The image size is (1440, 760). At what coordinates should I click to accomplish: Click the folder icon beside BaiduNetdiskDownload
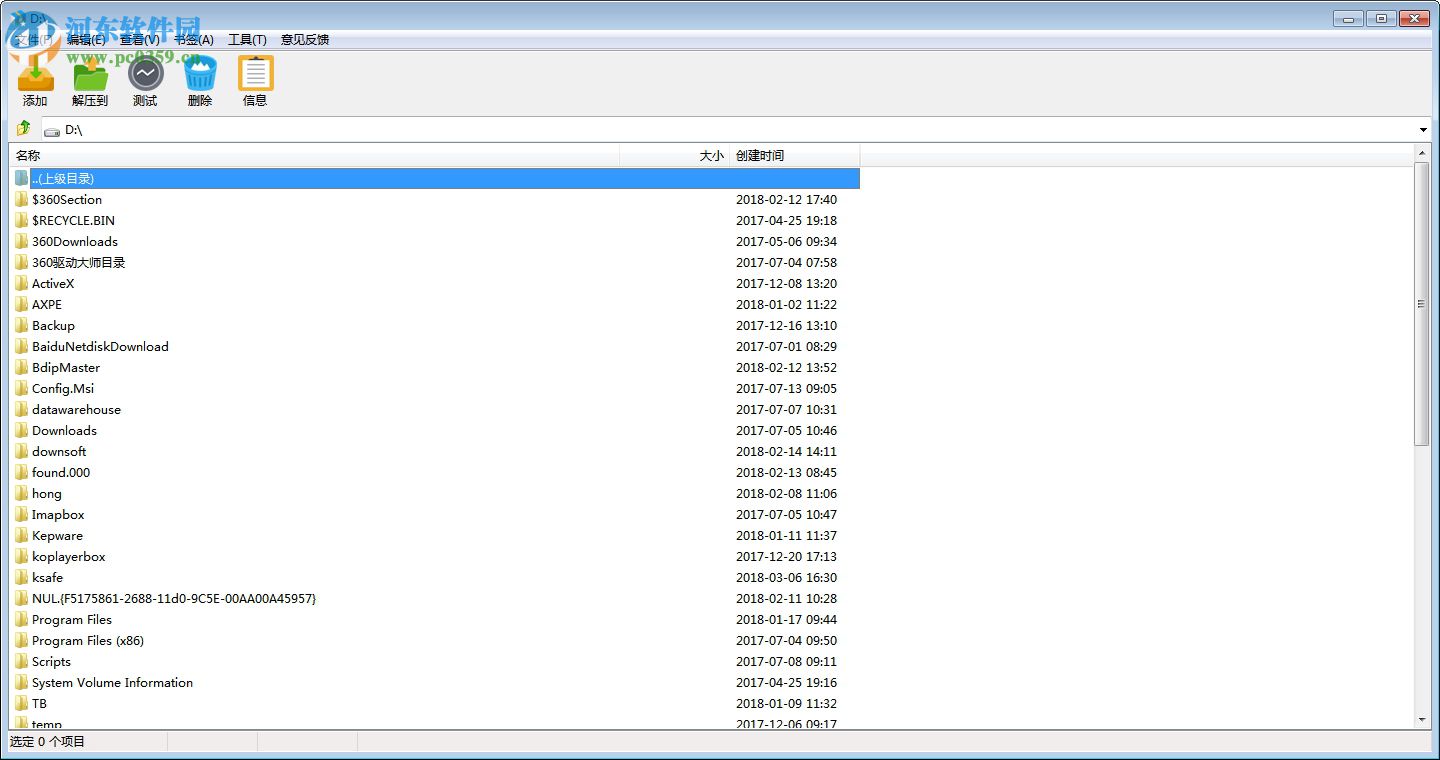[22, 346]
